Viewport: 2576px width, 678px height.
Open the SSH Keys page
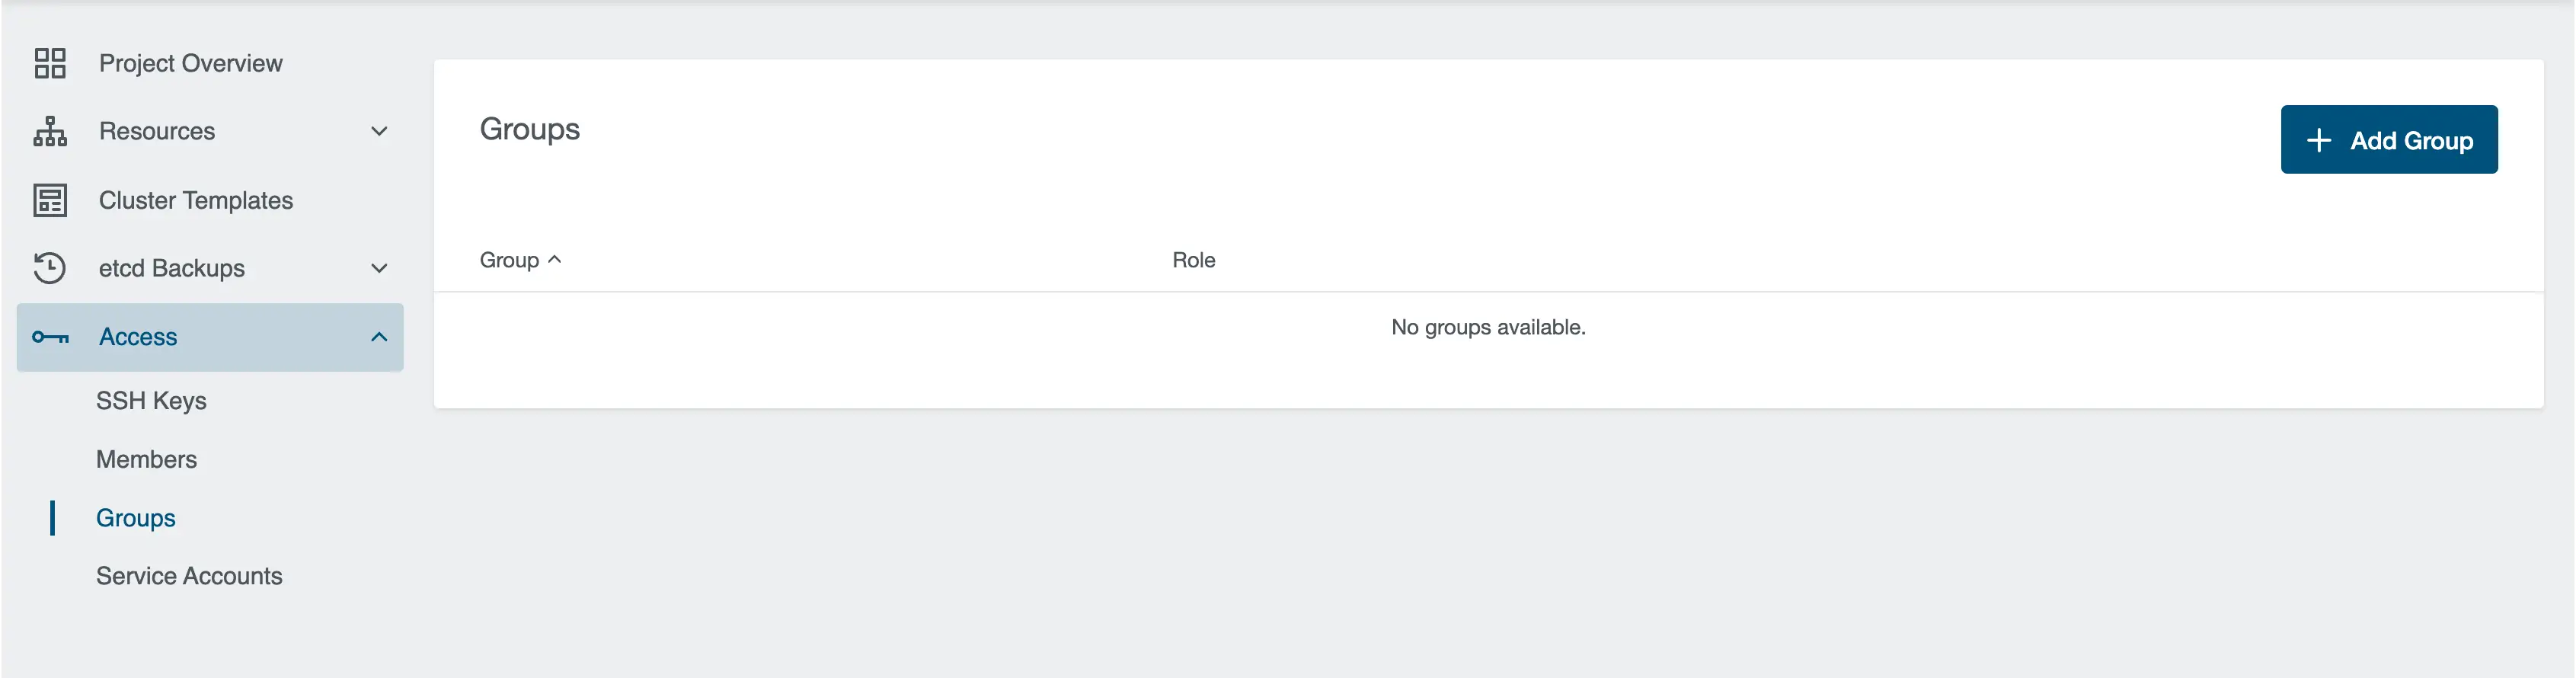pos(150,400)
